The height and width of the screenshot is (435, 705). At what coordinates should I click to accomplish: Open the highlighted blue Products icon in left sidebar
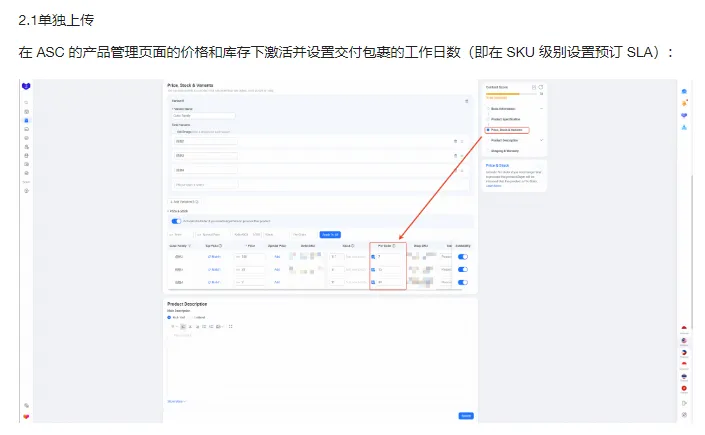click(26, 120)
